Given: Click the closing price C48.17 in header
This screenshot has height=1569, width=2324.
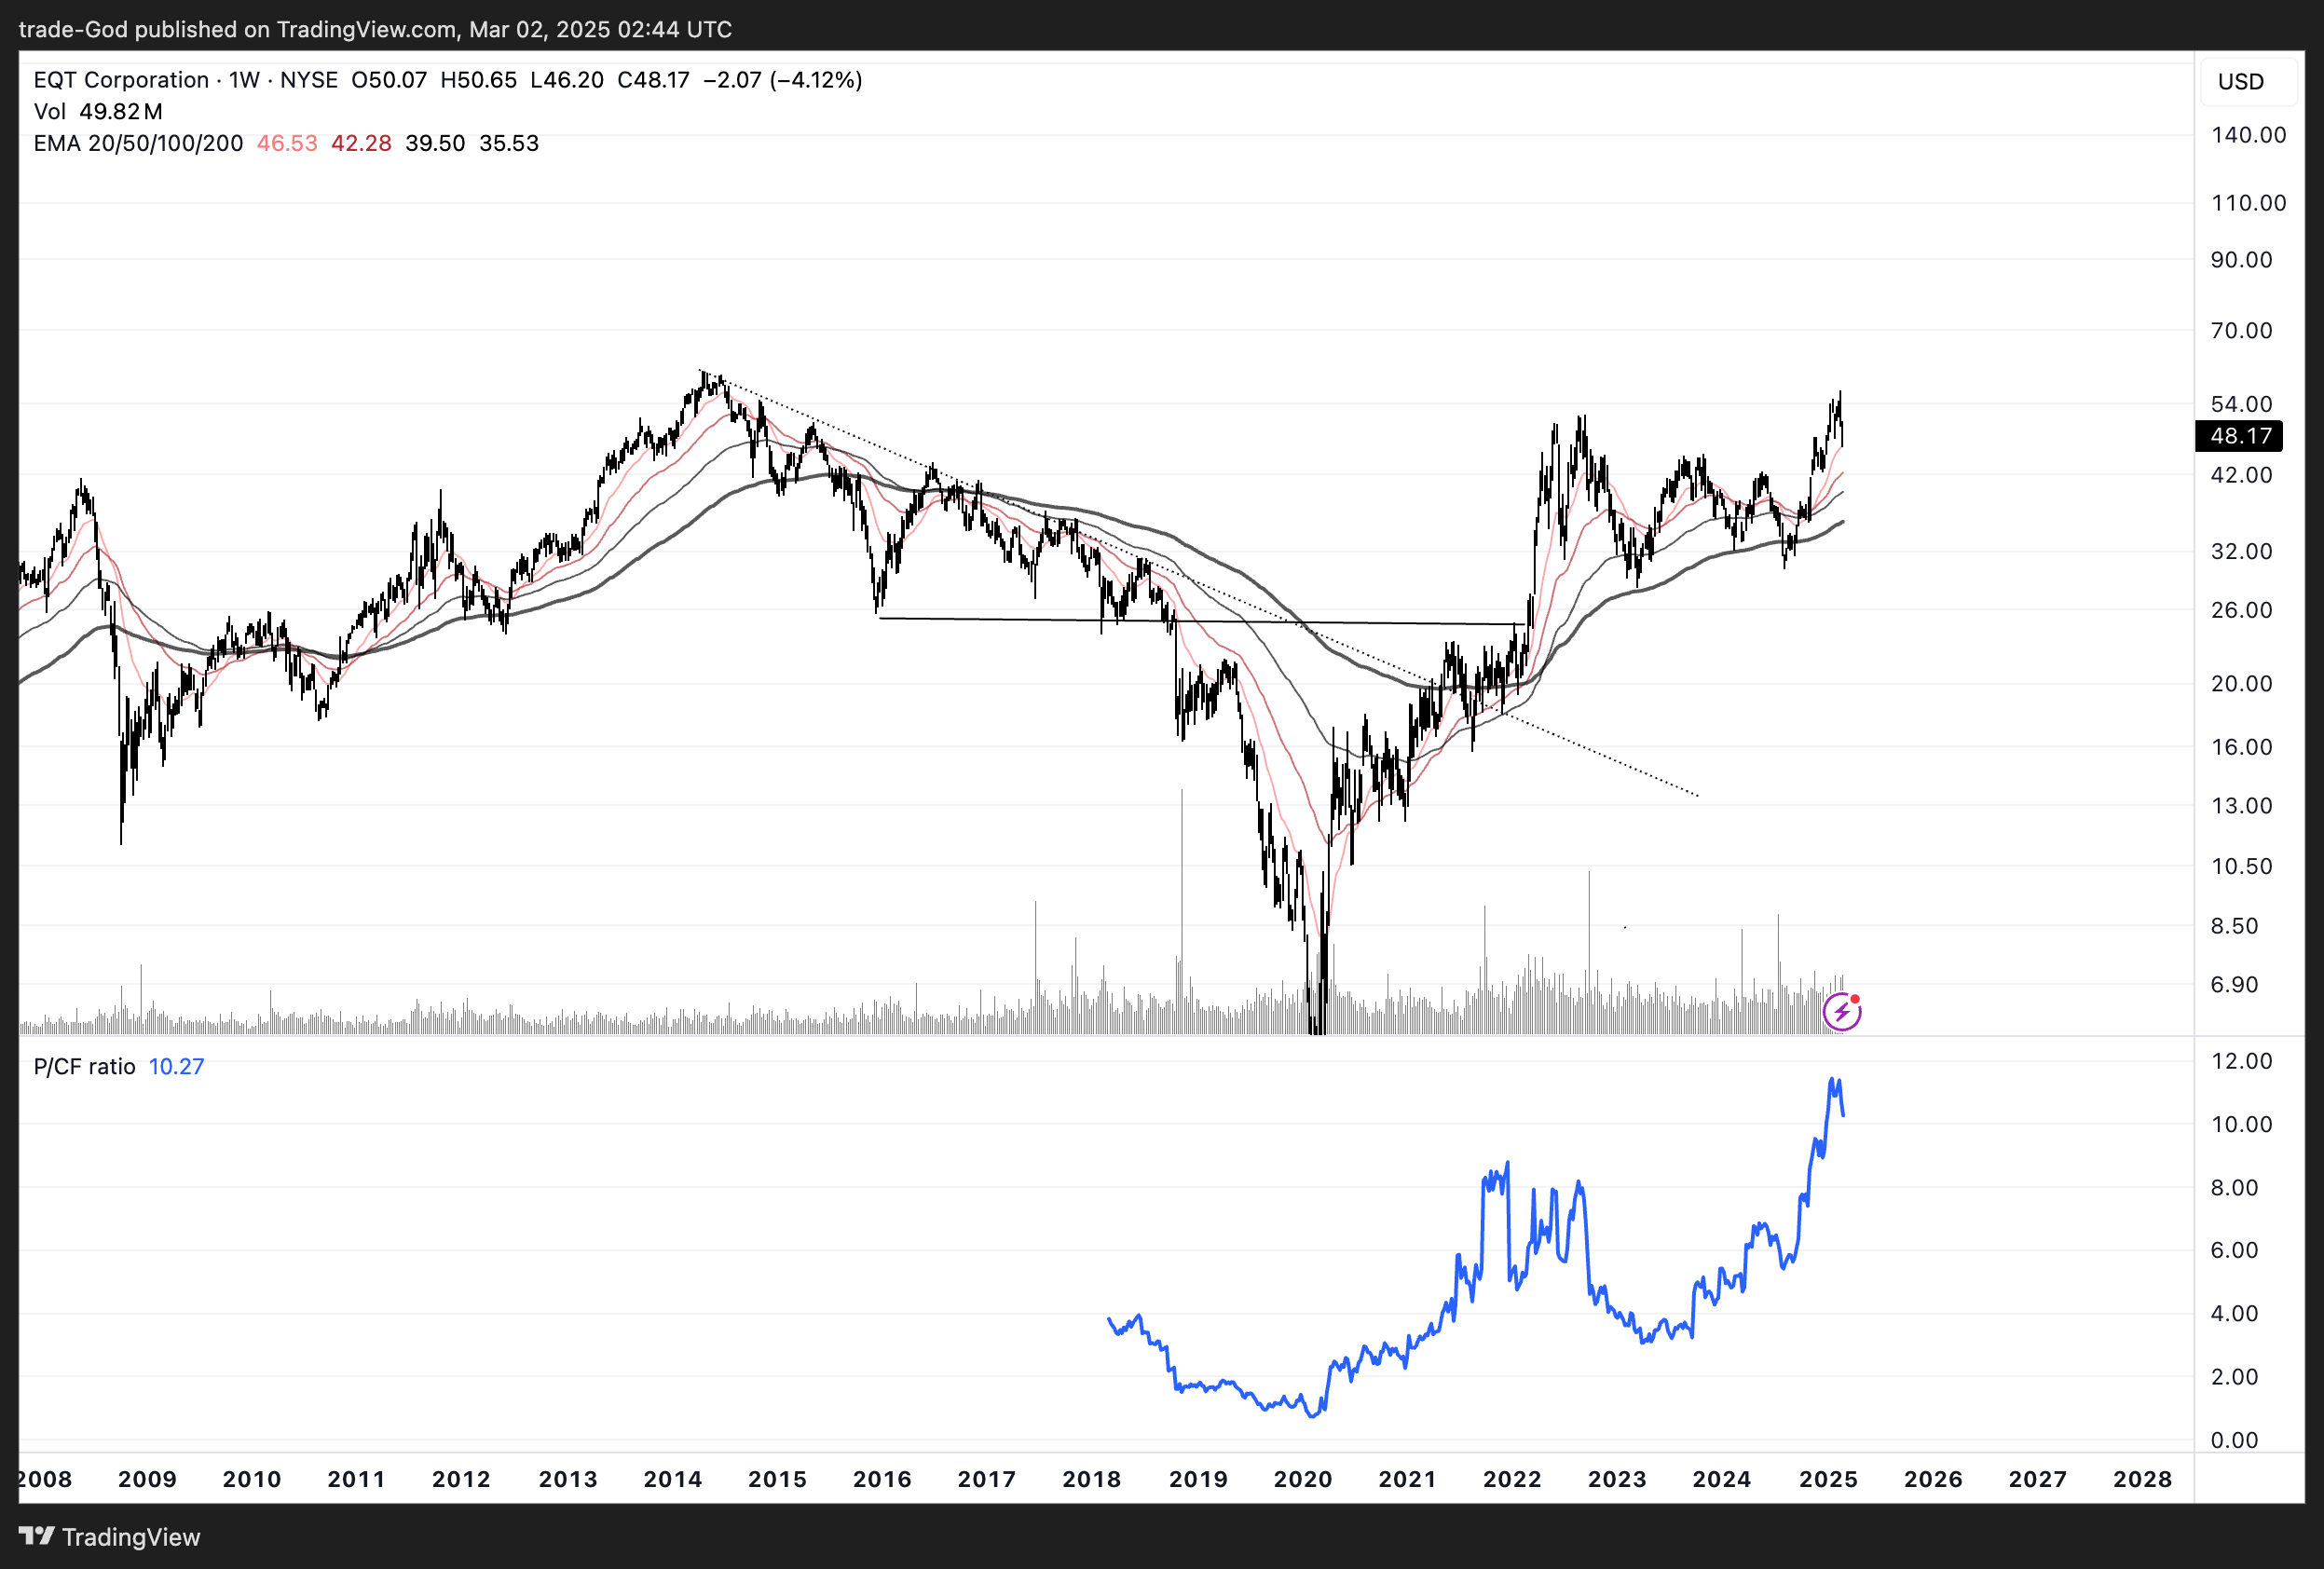Looking at the screenshot, I should tap(653, 80).
